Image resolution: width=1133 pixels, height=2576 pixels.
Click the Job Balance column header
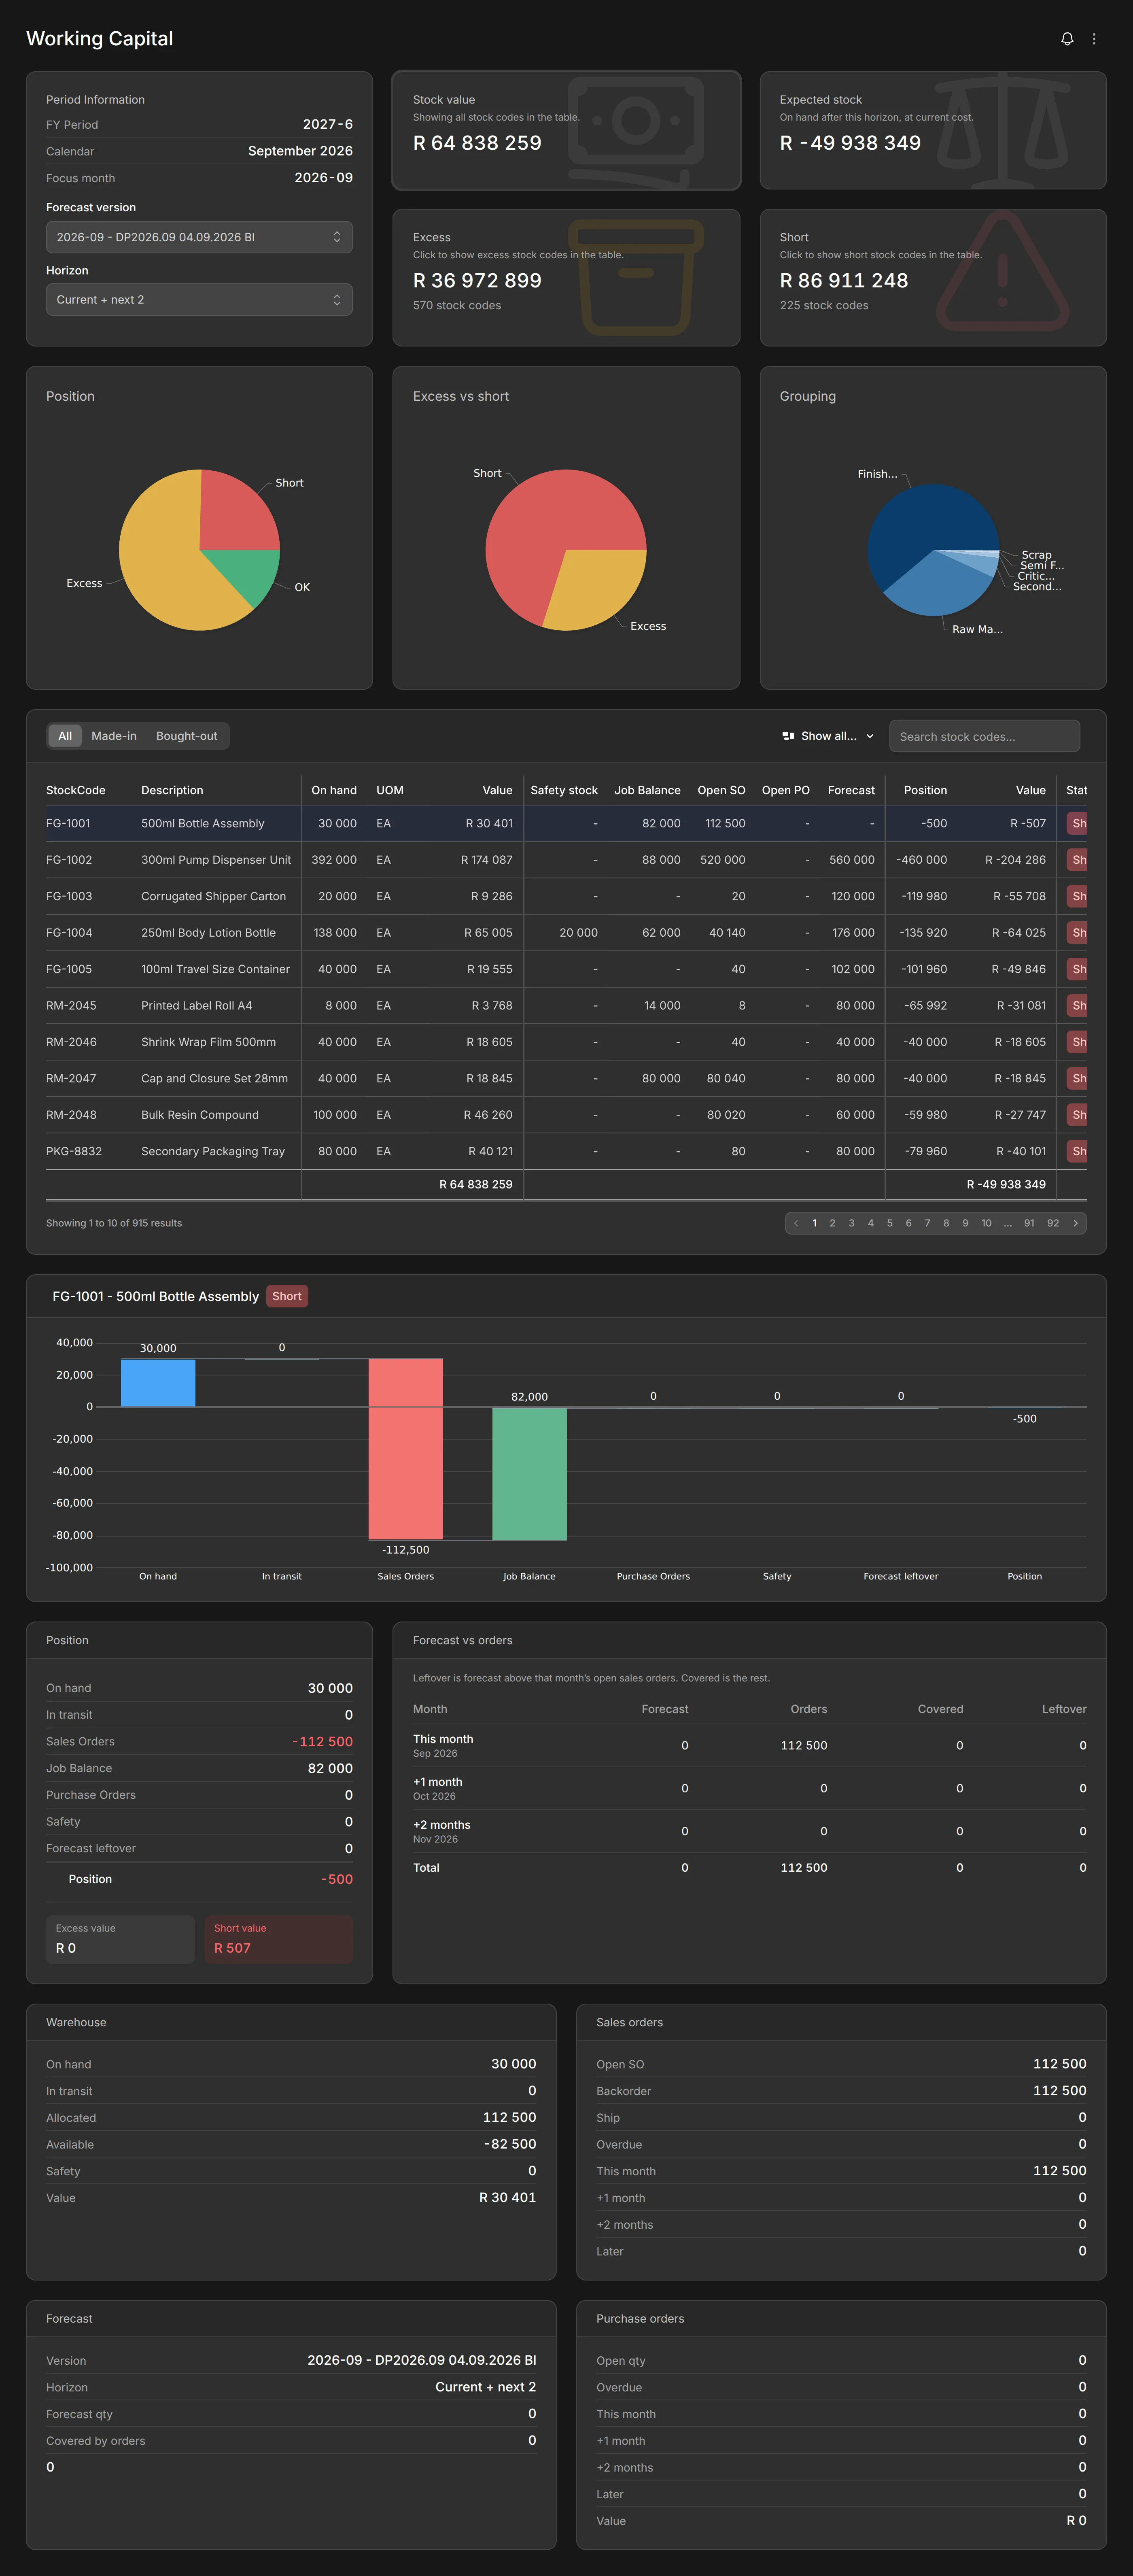647,790
